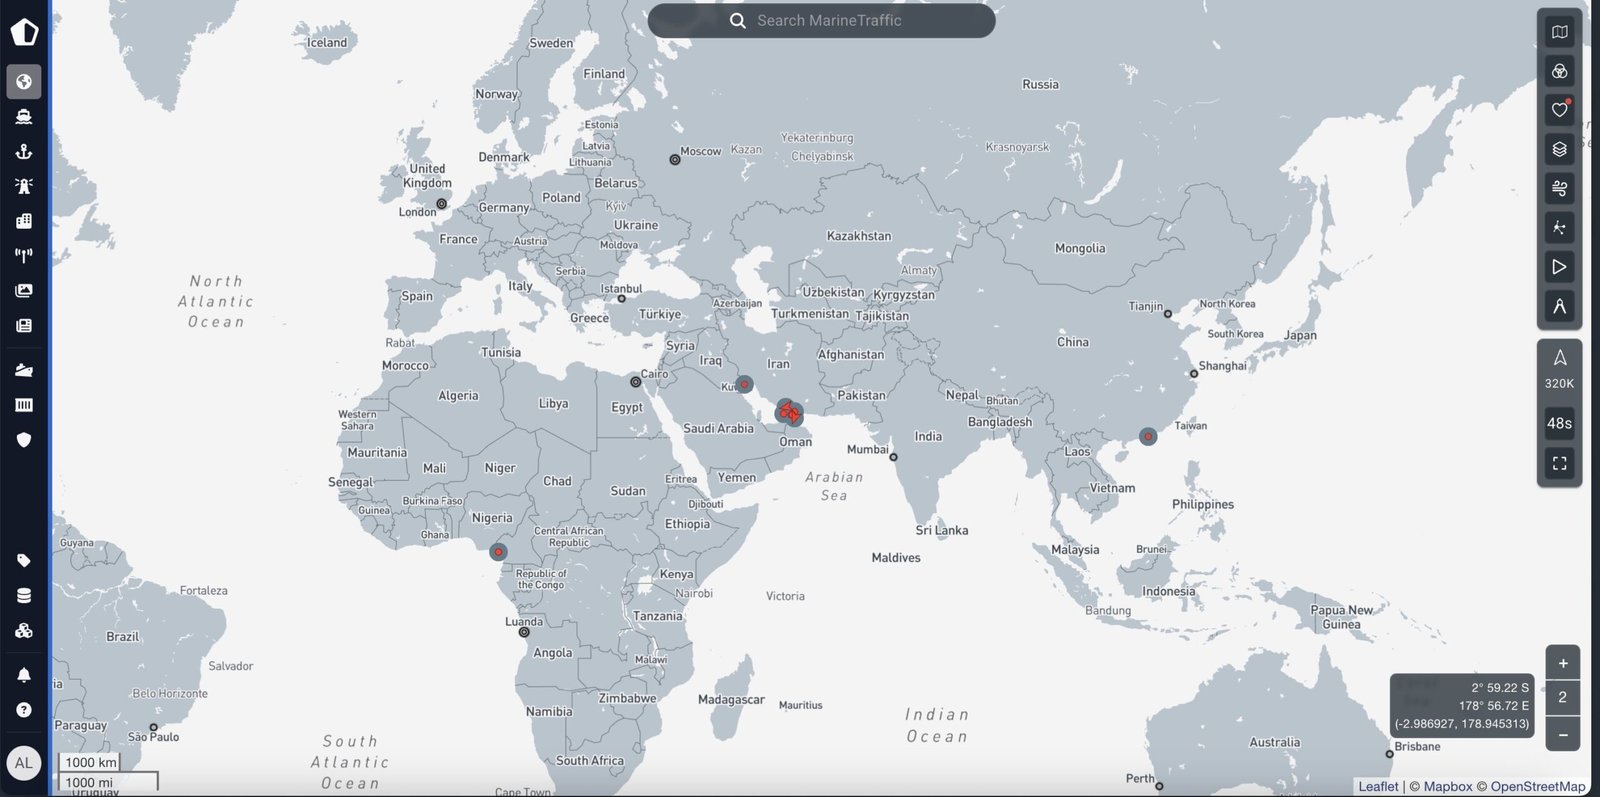Open the map style selector

(x=1559, y=32)
